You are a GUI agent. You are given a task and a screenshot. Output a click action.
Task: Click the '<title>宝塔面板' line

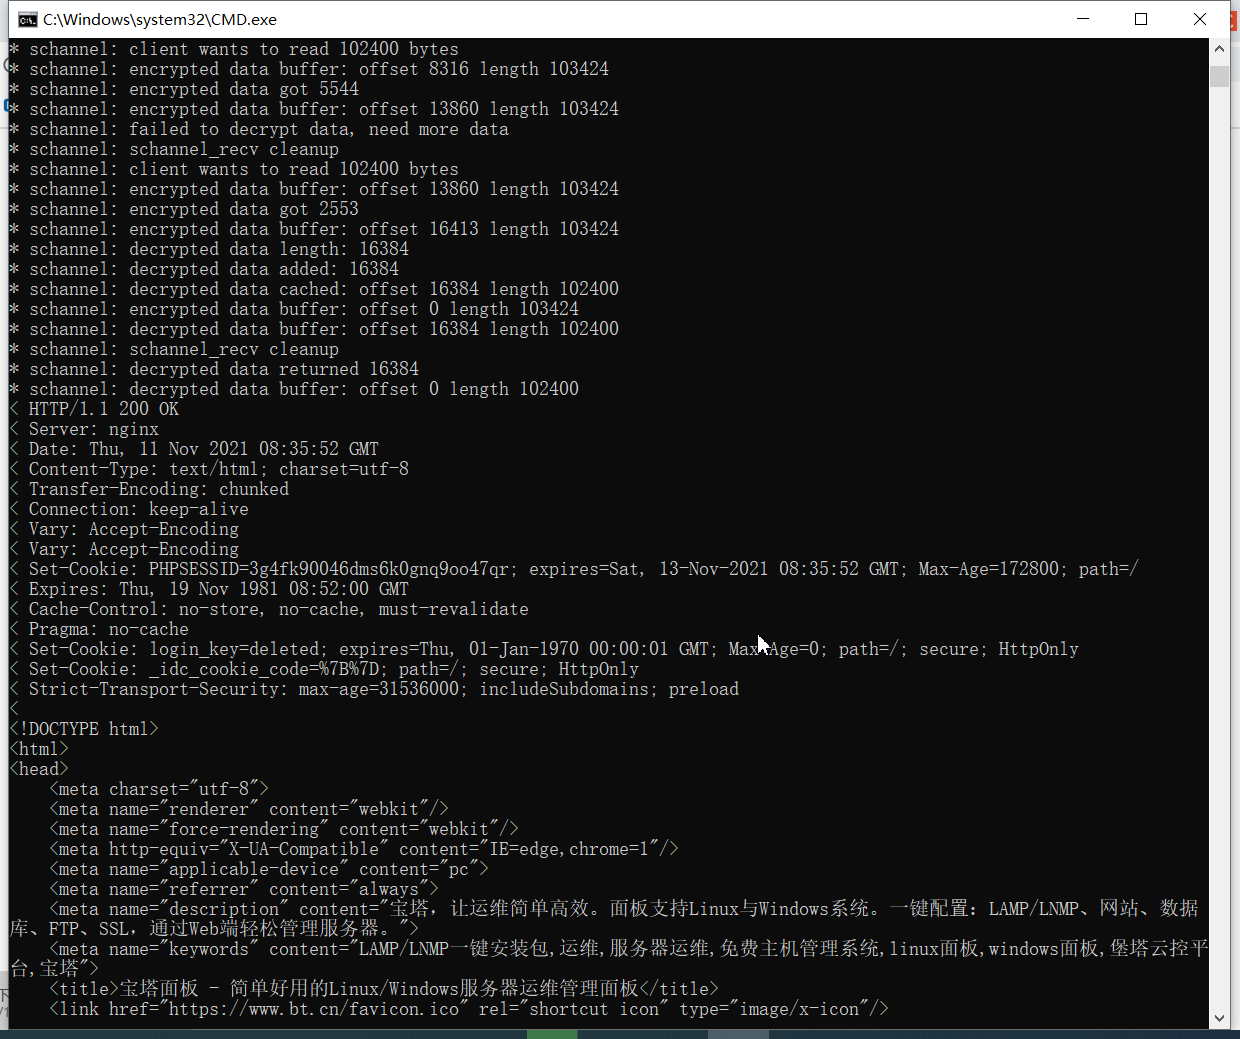tap(384, 989)
